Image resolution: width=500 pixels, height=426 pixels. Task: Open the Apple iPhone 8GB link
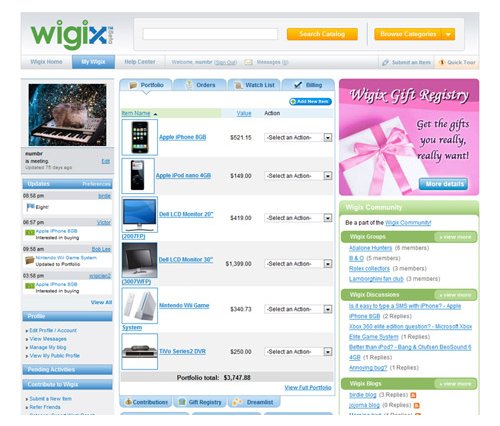coord(183,137)
